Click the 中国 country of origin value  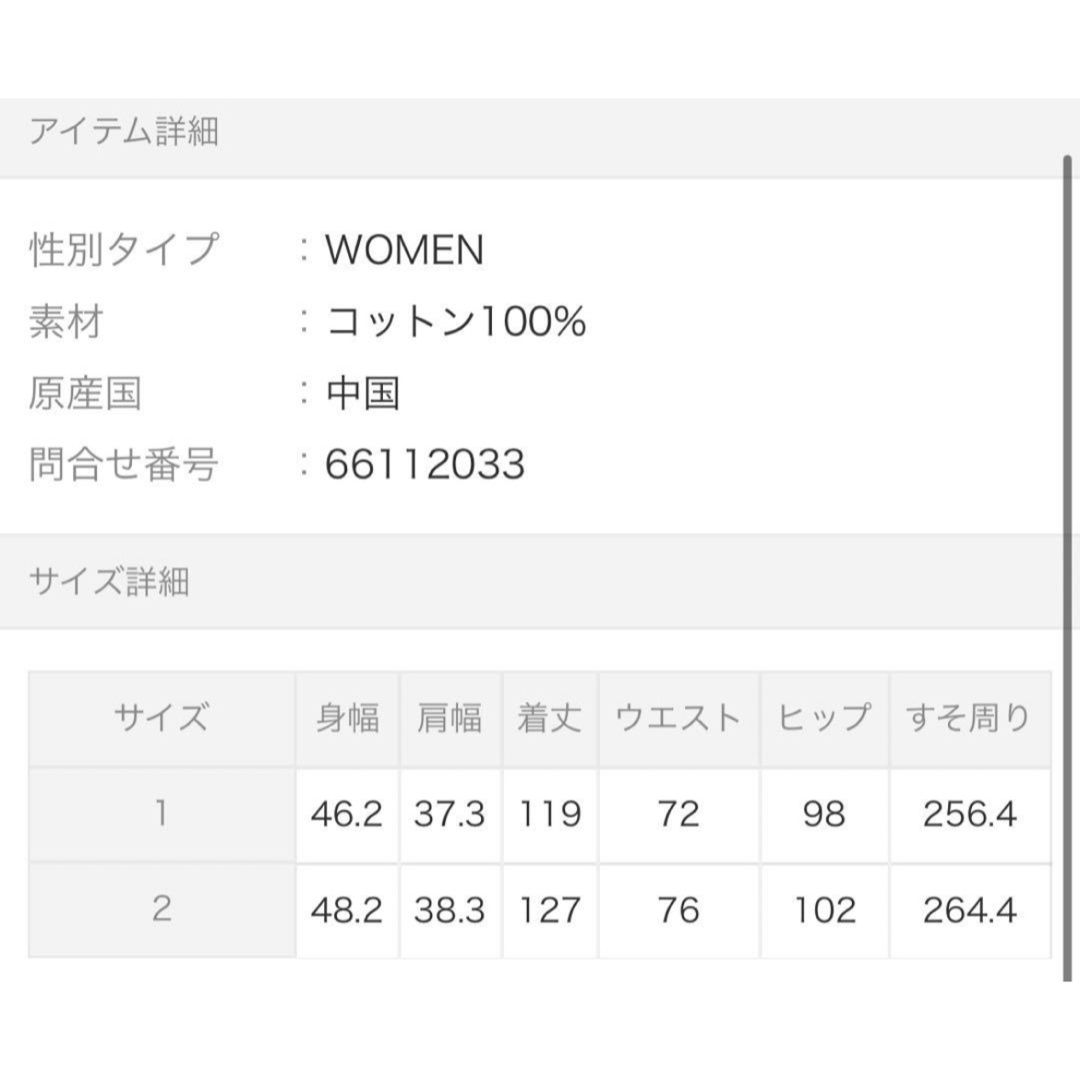pyautogui.click(x=363, y=393)
